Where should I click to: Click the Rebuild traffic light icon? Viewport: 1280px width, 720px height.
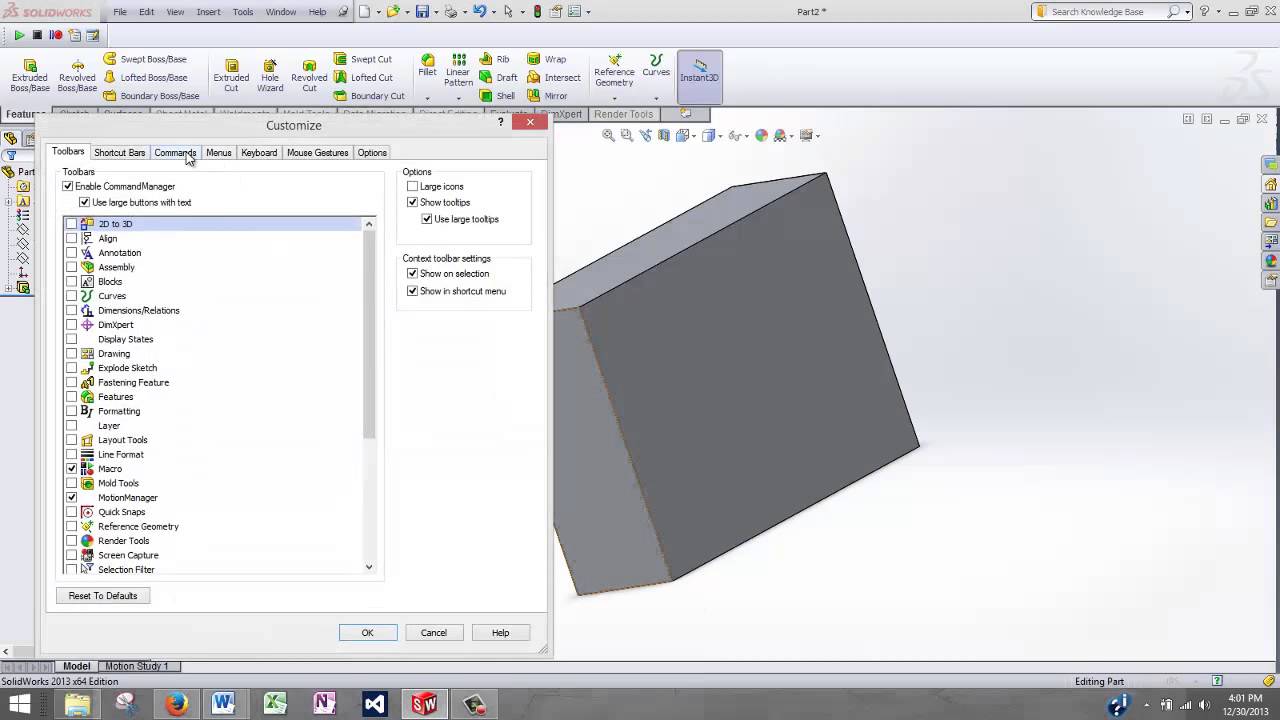click(537, 12)
